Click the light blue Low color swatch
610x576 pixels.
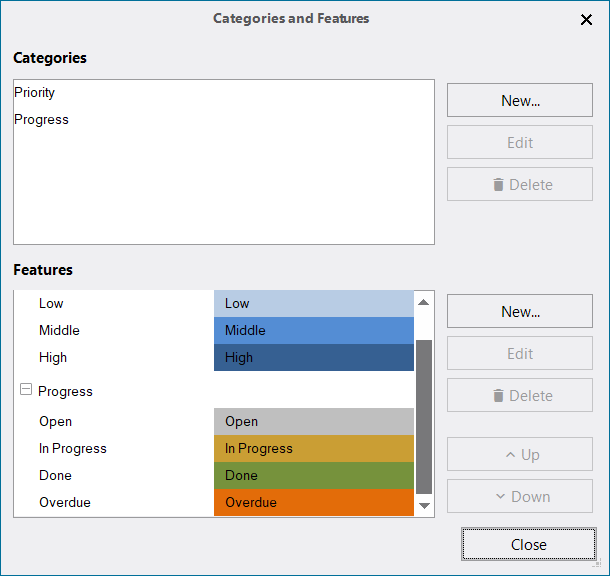coord(313,304)
